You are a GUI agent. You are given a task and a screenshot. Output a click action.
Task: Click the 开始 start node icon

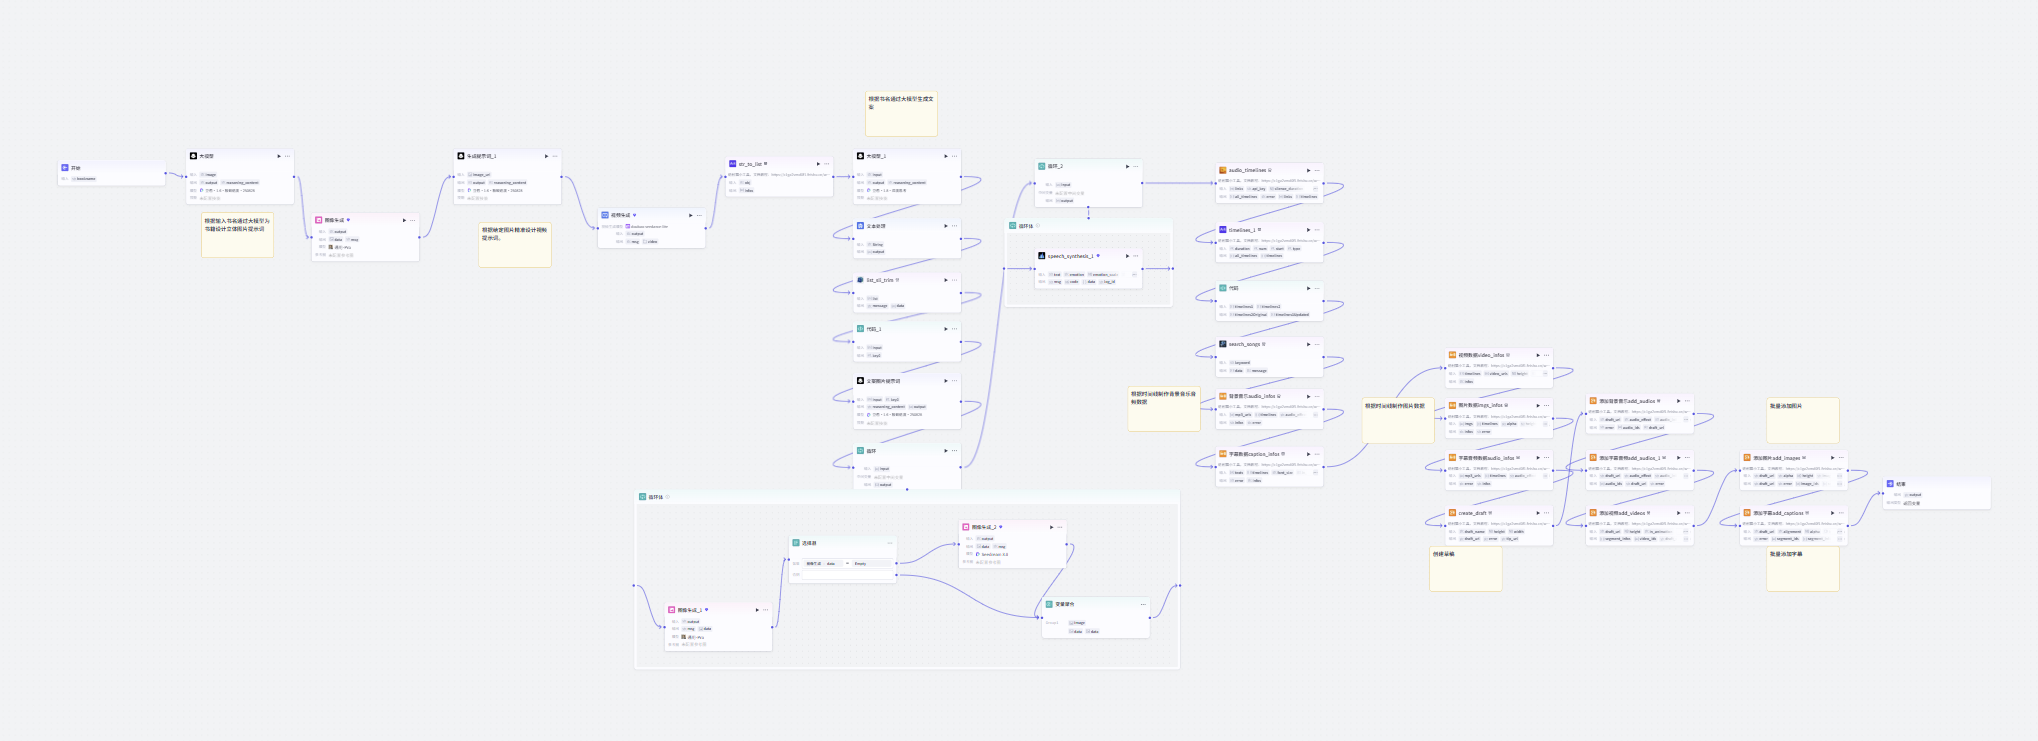(65, 168)
